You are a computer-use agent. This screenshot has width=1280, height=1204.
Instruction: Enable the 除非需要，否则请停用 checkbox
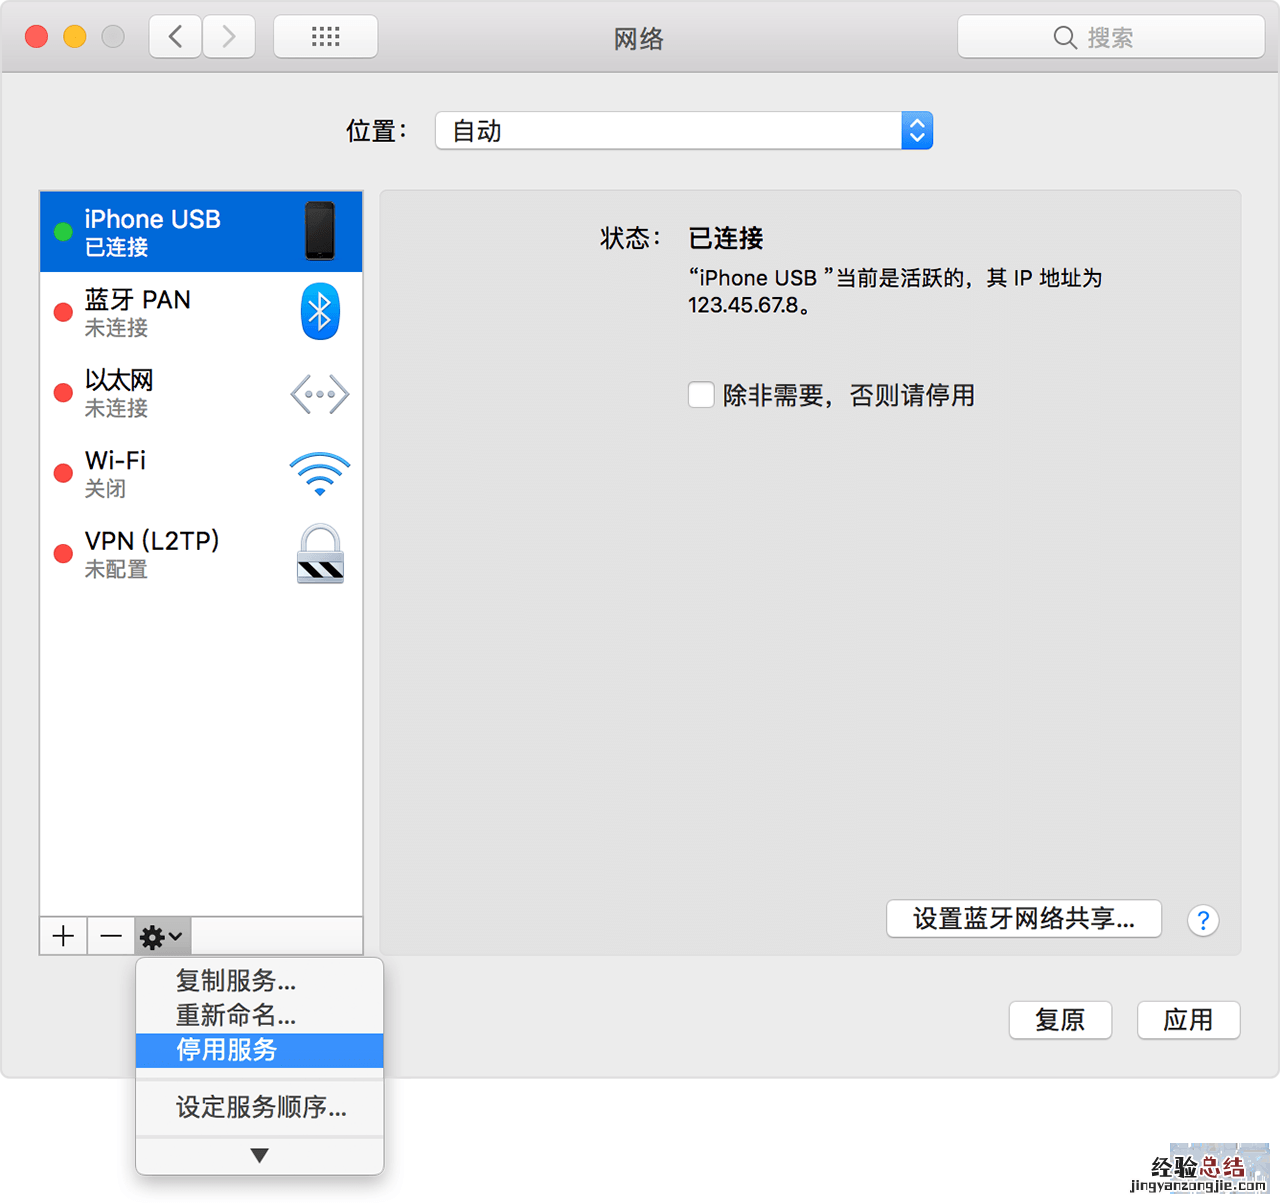pyautogui.click(x=701, y=395)
